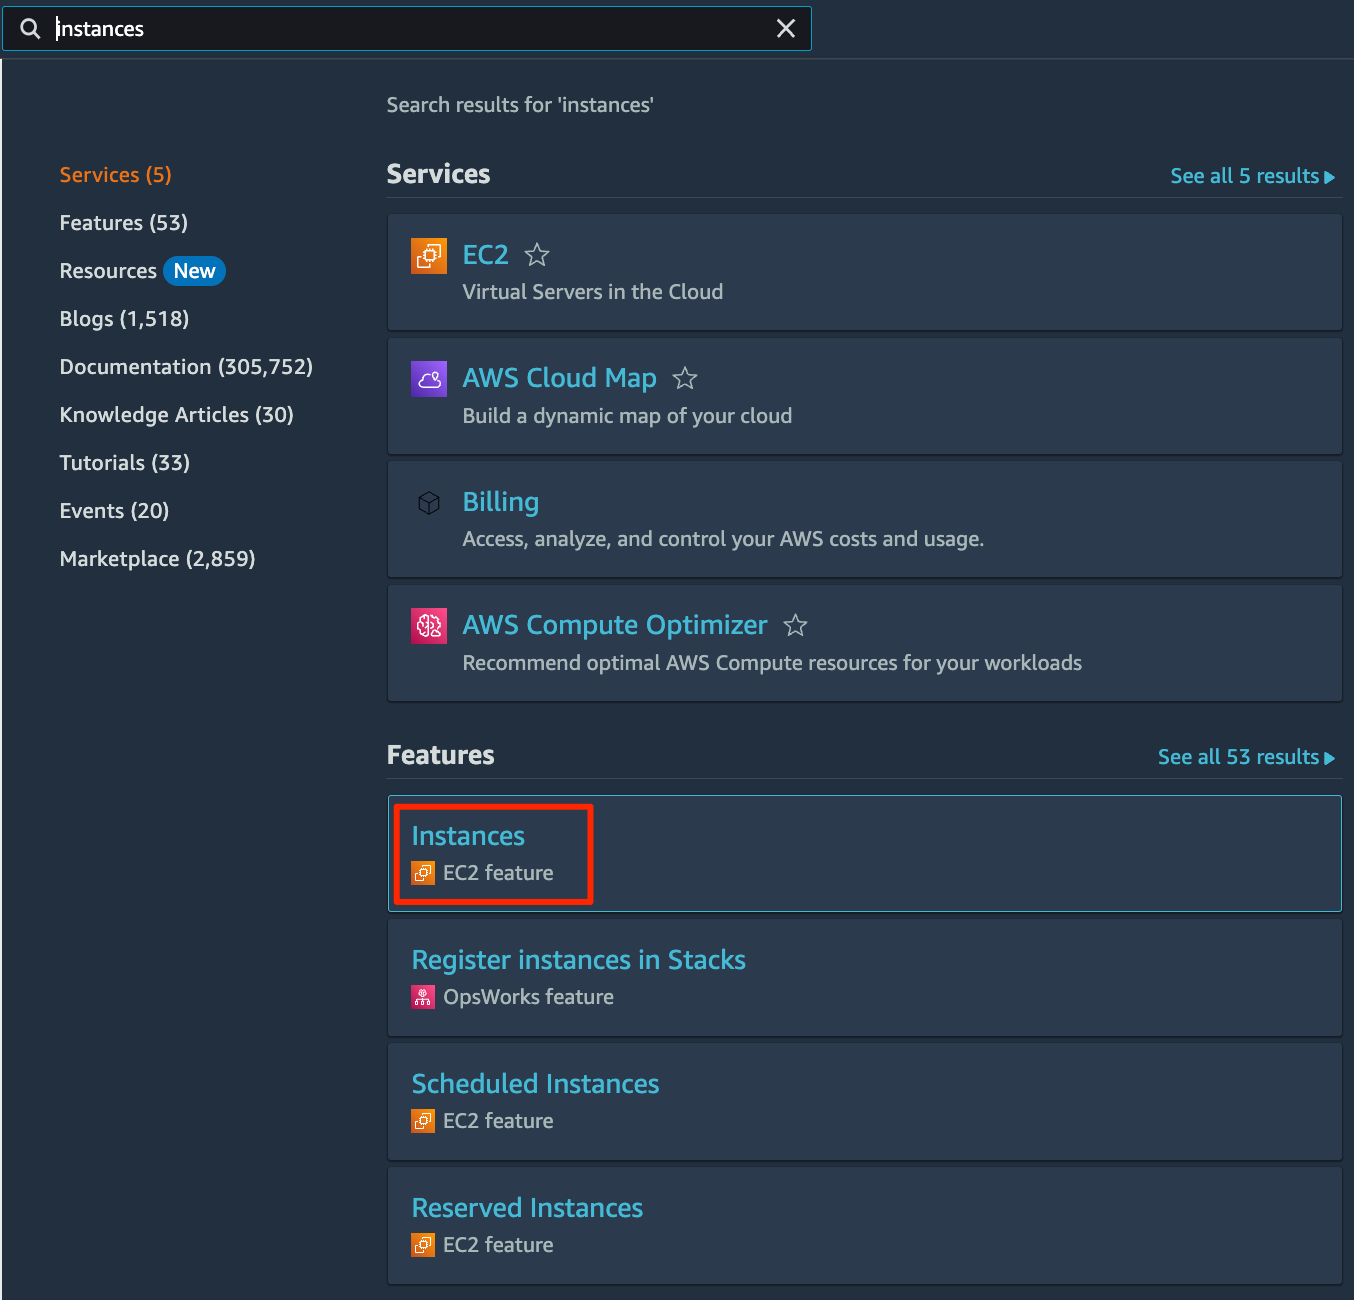
Task: Open Reserved Instances feature
Action: pyautogui.click(x=528, y=1208)
